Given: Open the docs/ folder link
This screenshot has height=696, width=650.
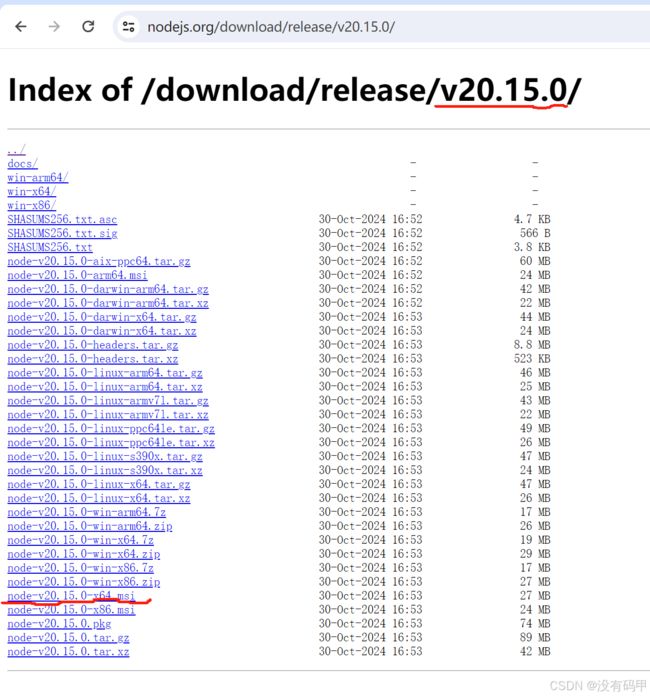Looking at the screenshot, I should [x=22, y=163].
